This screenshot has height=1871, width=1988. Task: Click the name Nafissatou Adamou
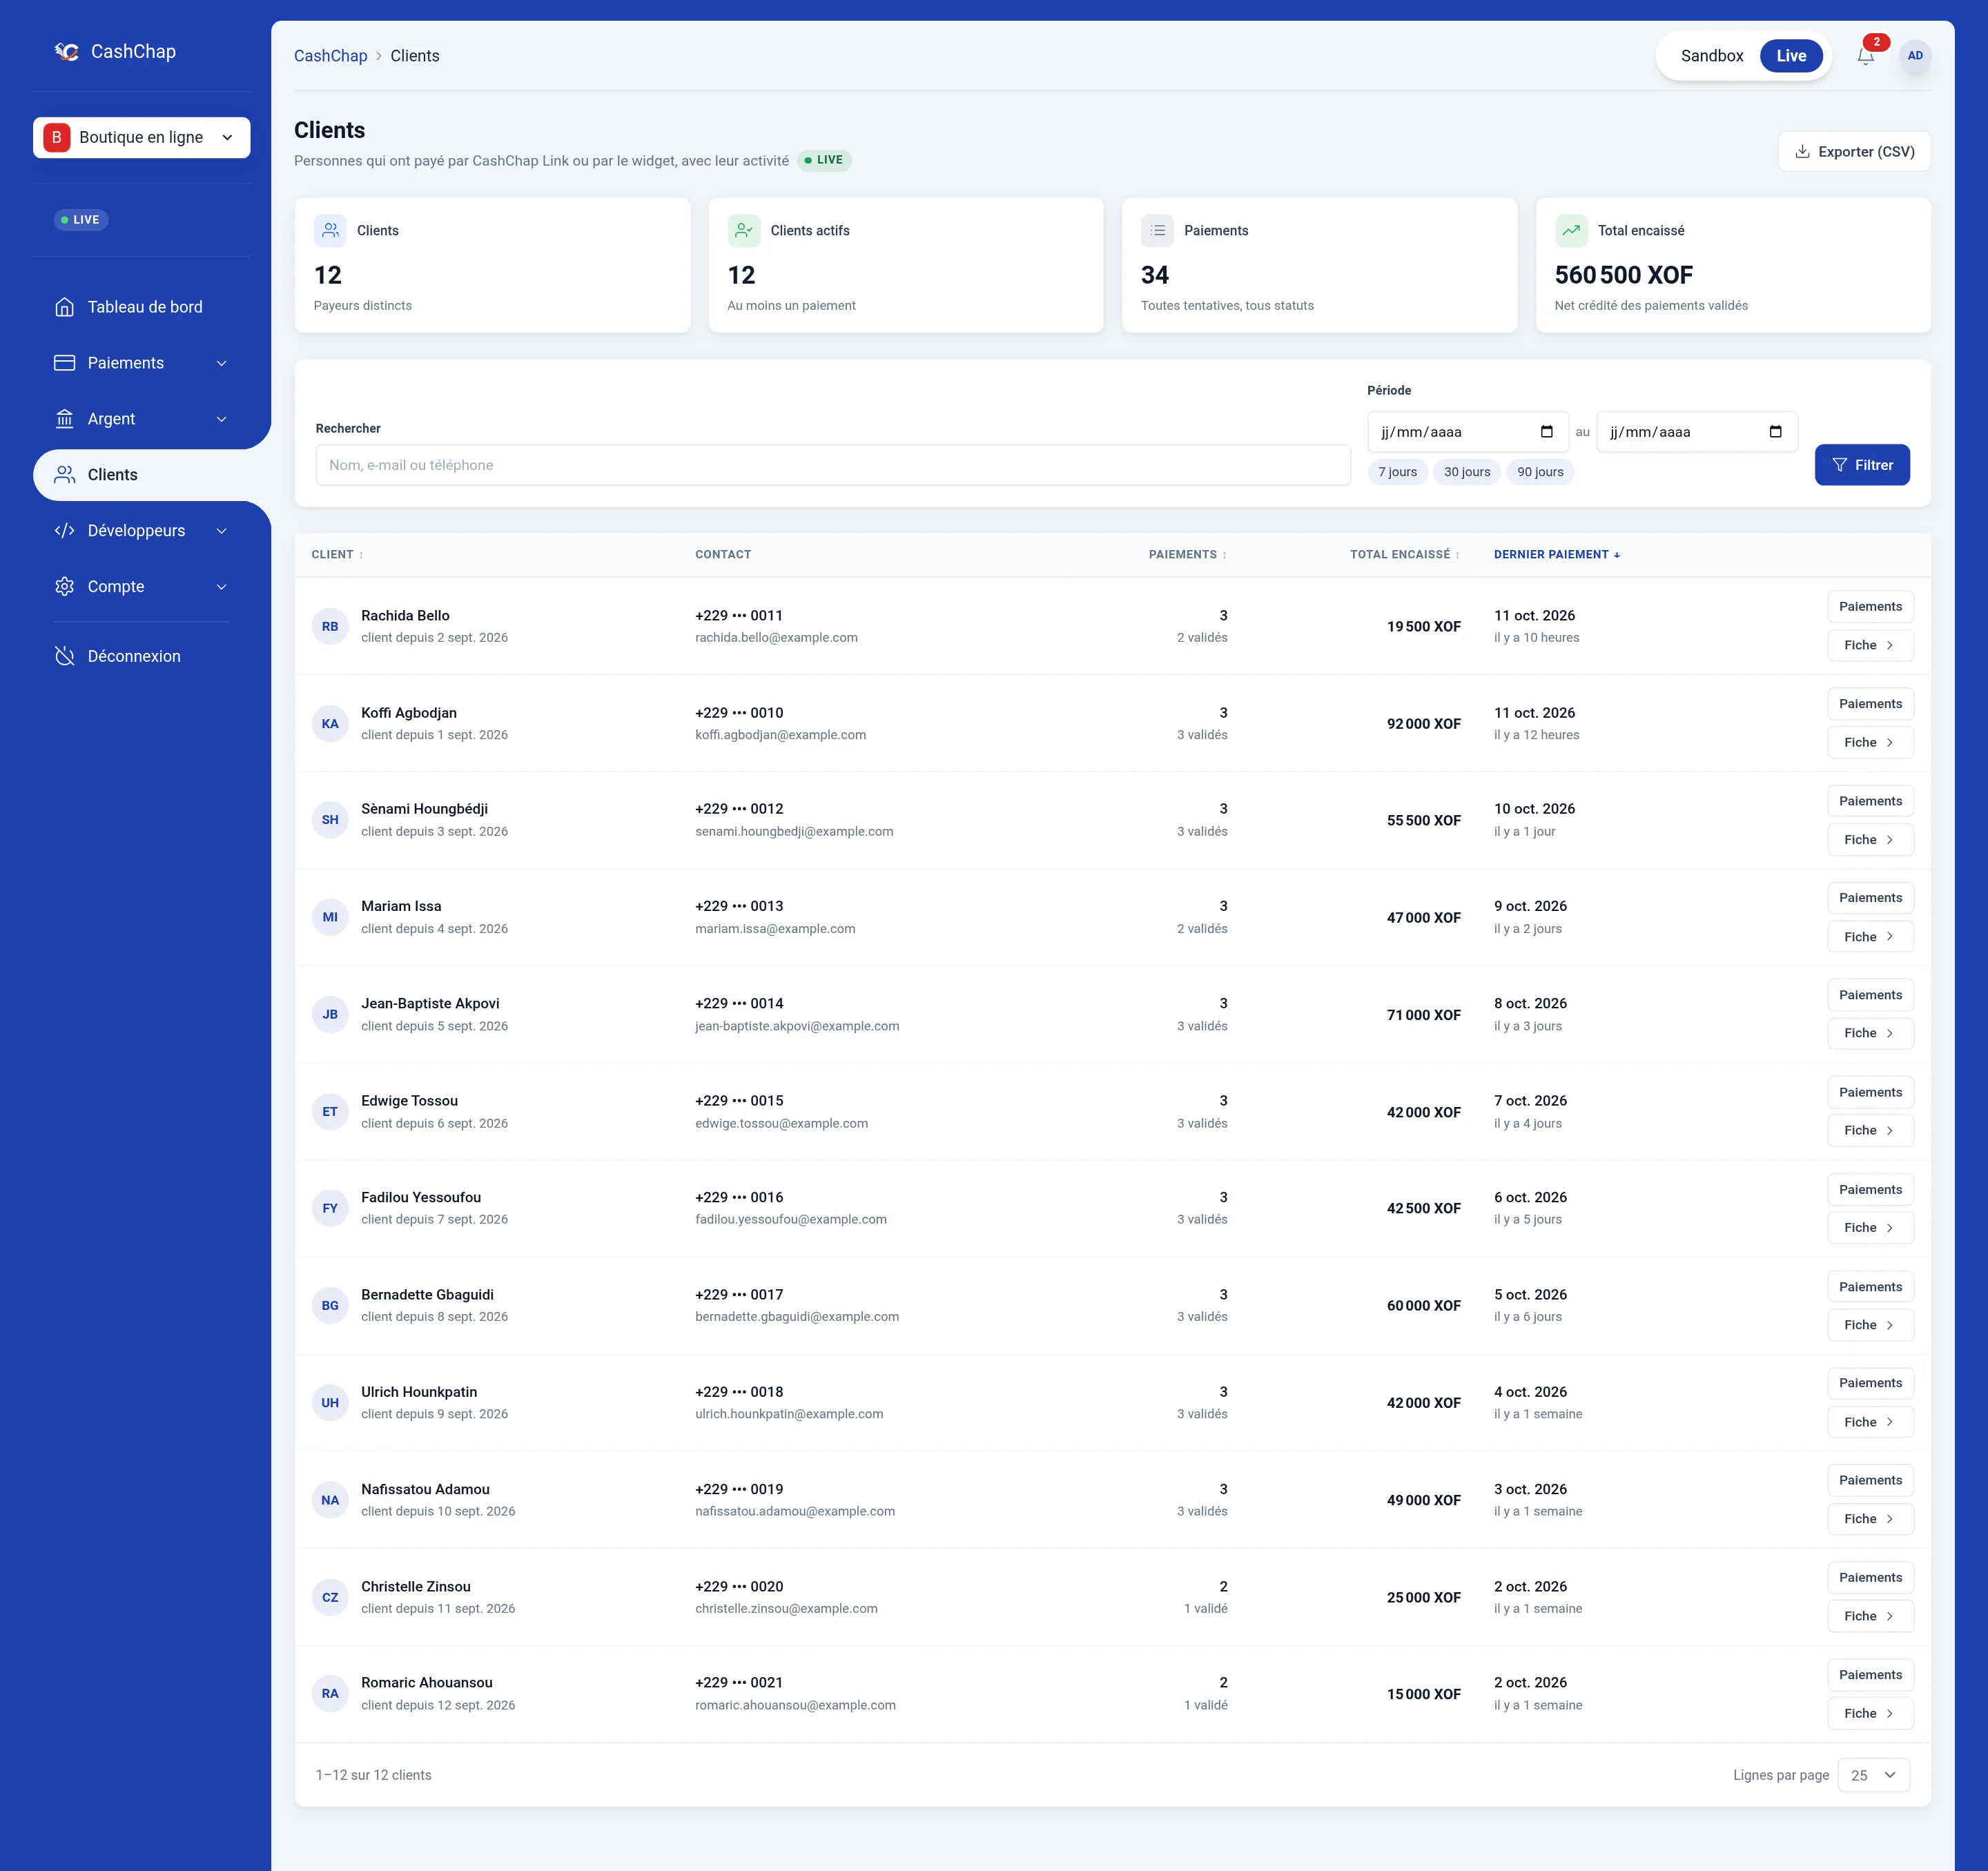coord(425,1489)
